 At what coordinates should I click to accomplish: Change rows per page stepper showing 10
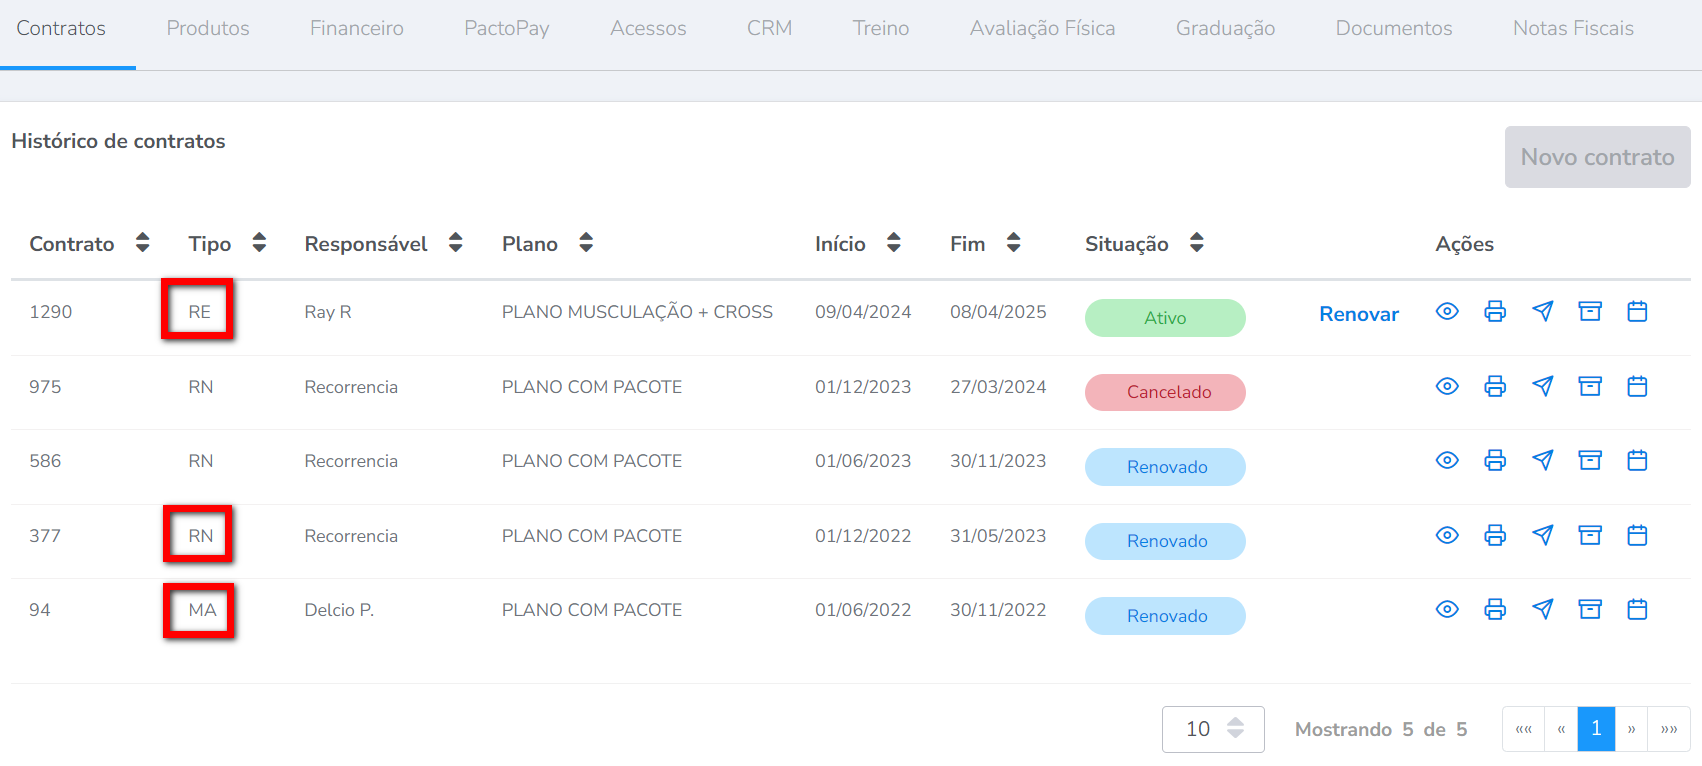(x=1235, y=729)
